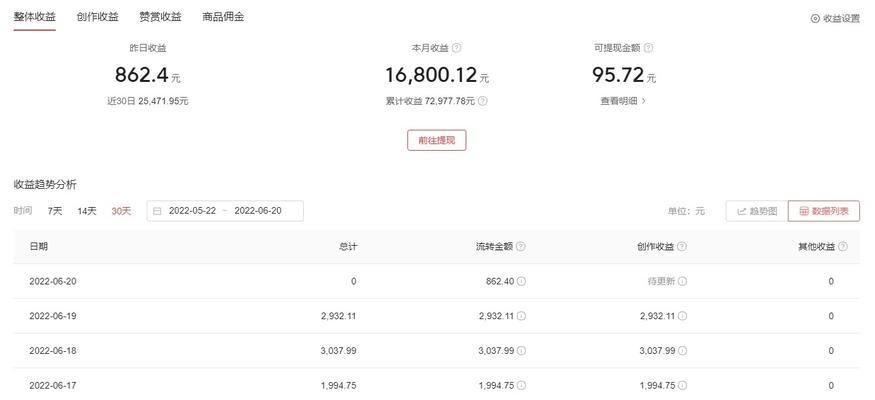Image resolution: width=875 pixels, height=400 pixels.
Task: Select 30天 time range
Action: (121, 211)
